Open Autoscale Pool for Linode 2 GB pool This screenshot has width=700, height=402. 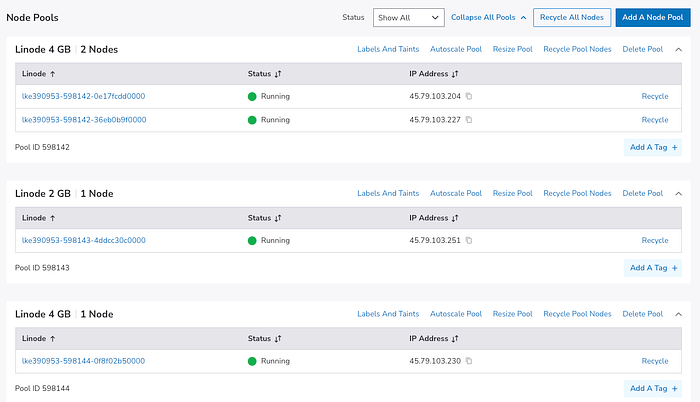(x=456, y=193)
